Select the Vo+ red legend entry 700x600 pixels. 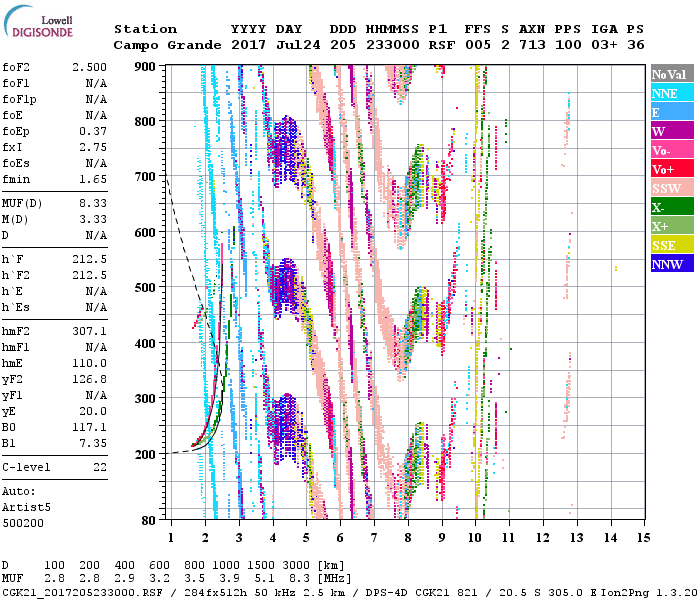[x=671, y=169]
